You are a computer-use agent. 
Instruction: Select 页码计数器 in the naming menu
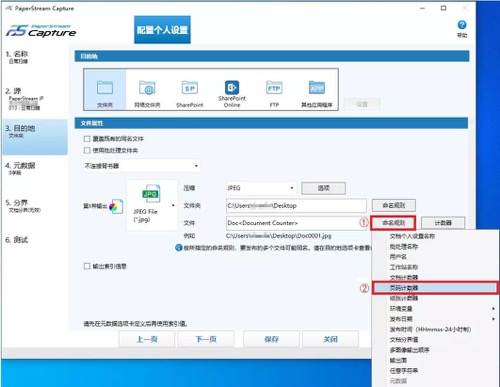[435, 288]
